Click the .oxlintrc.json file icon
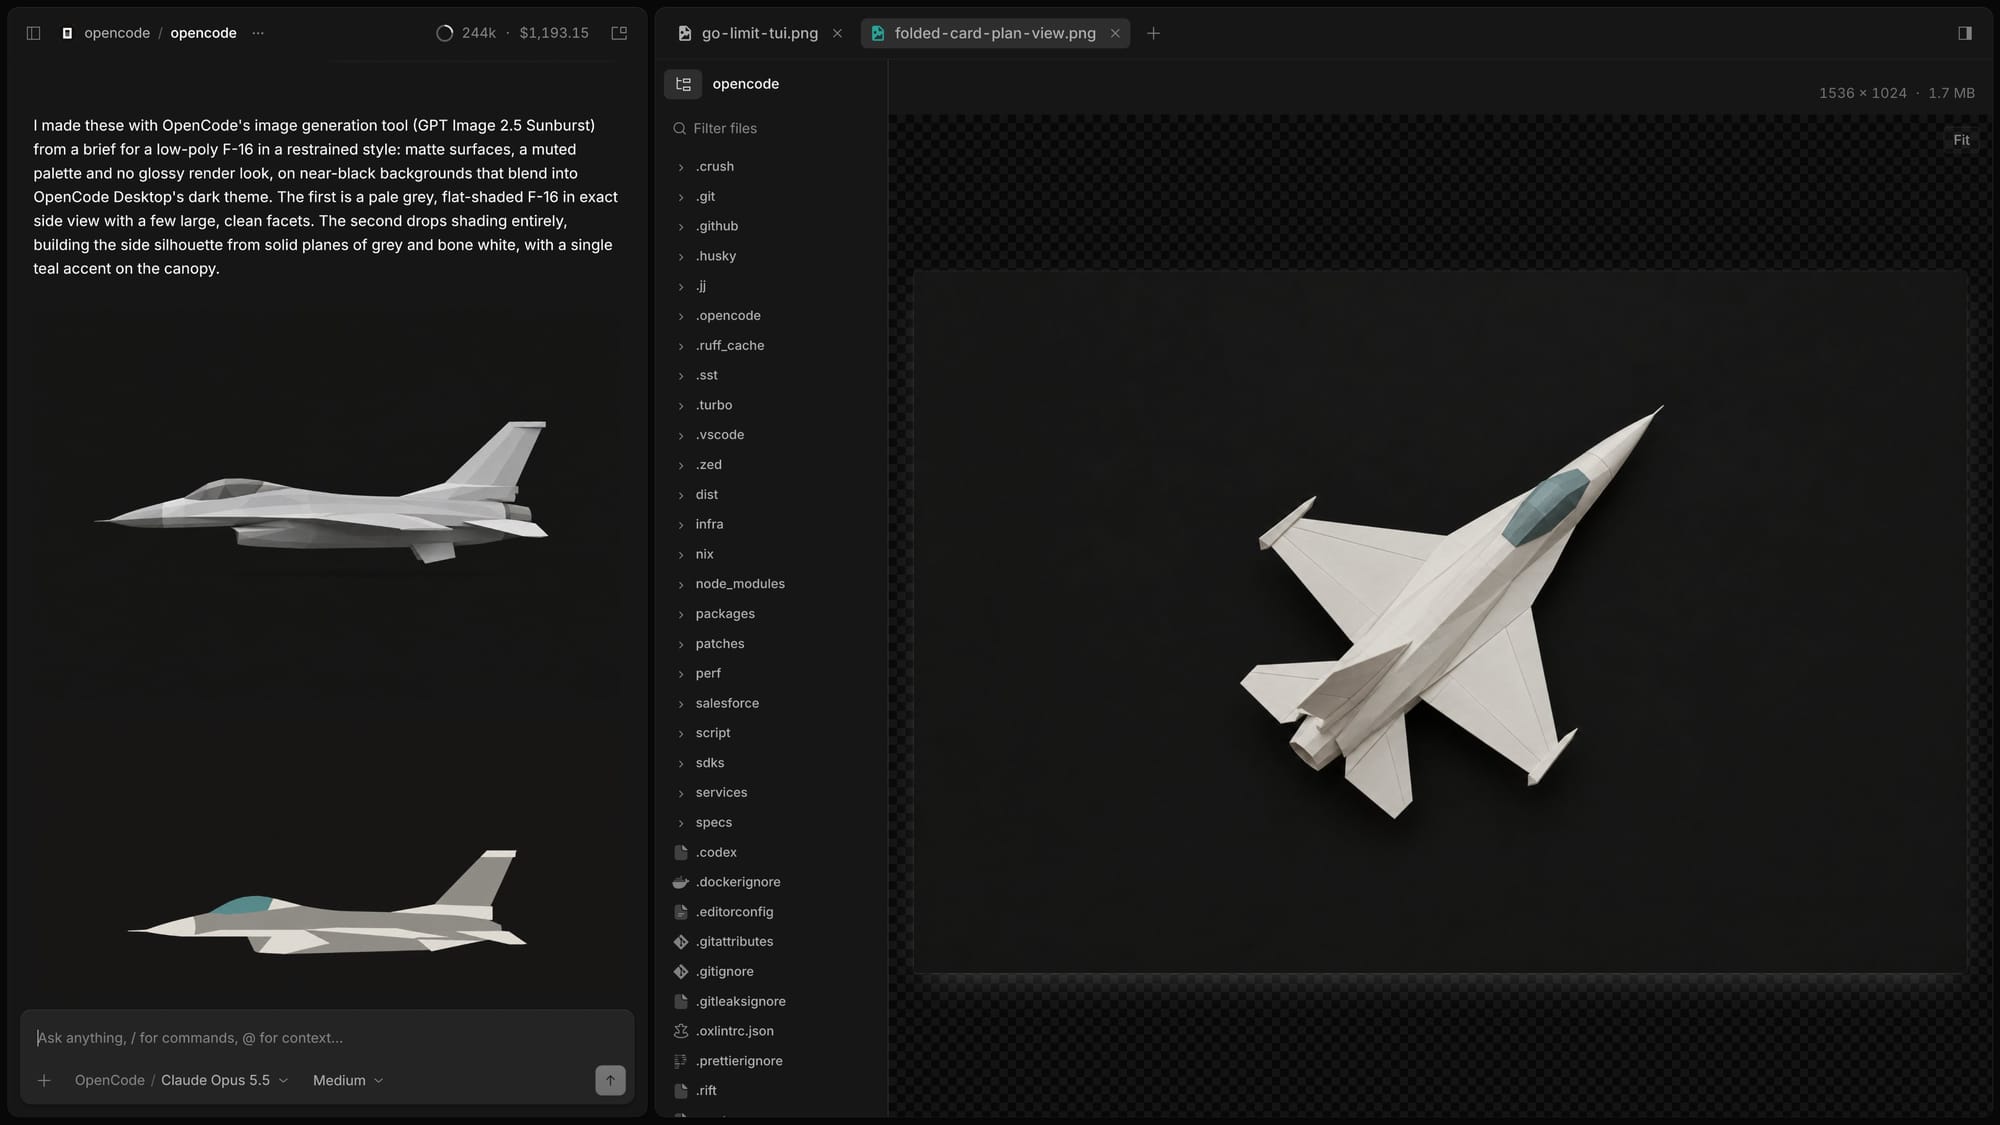 tap(681, 1031)
